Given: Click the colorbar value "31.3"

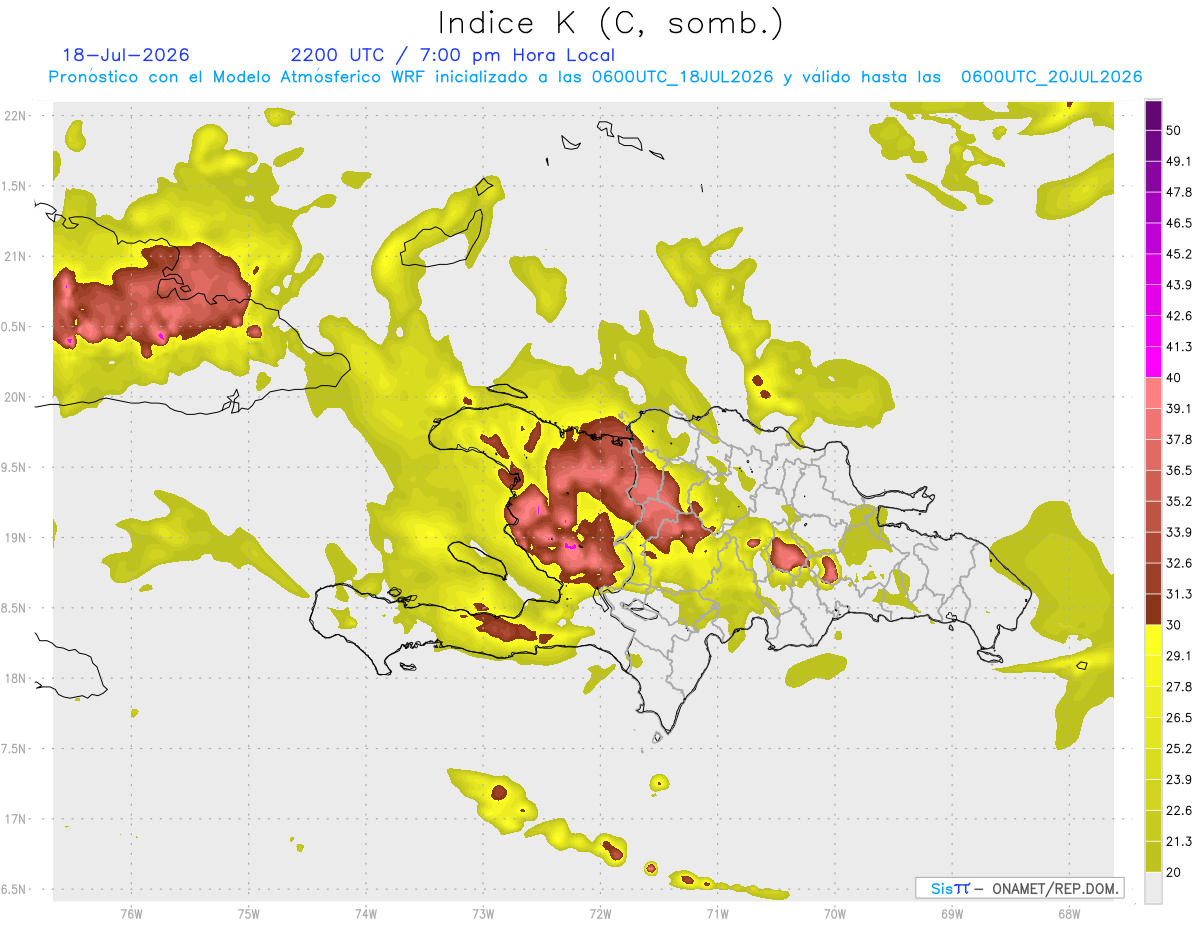Looking at the screenshot, I should point(1179,594).
